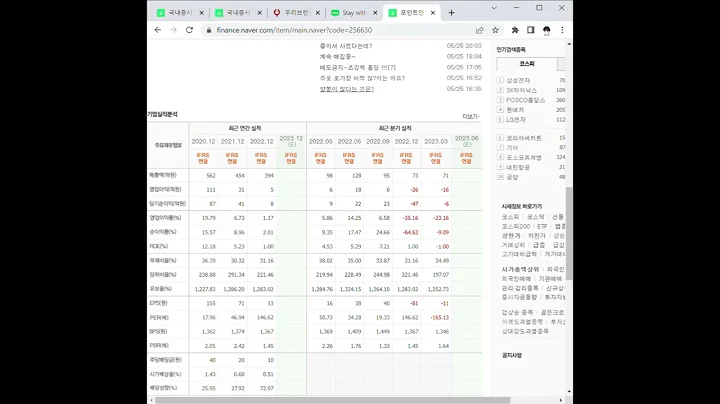Open SK하이닉스 in popular stocks list

coord(521,90)
